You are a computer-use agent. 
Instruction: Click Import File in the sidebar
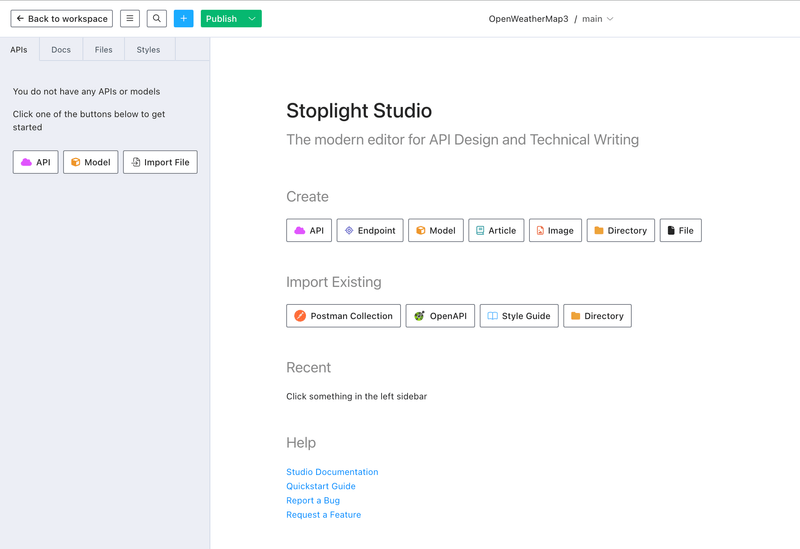(x=160, y=162)
